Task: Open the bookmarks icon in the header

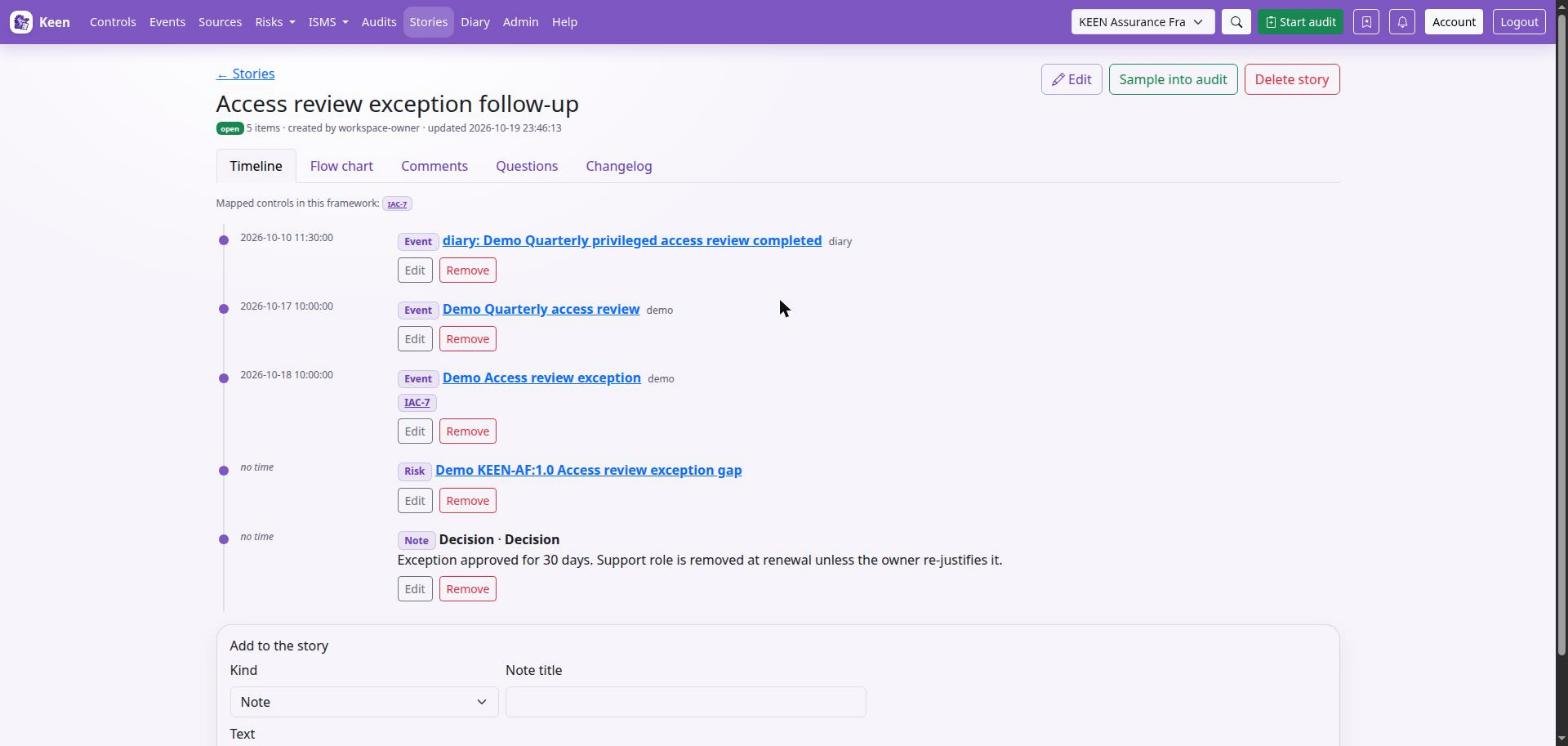Action: pyautogui.click(x=1366, y=22)
